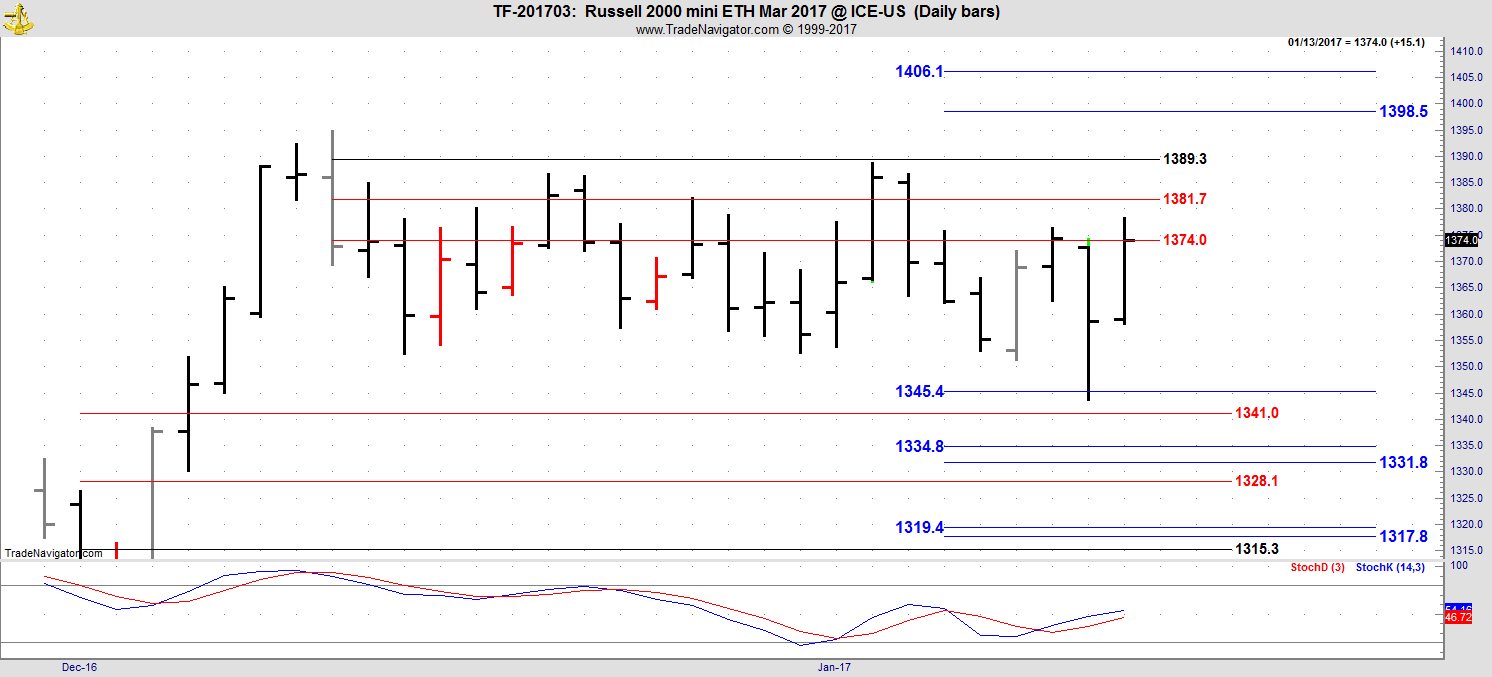Screen dimensions: 1492x677
Task: Click the 1389.3 black level label
Action: click(x=1184, y=159)
